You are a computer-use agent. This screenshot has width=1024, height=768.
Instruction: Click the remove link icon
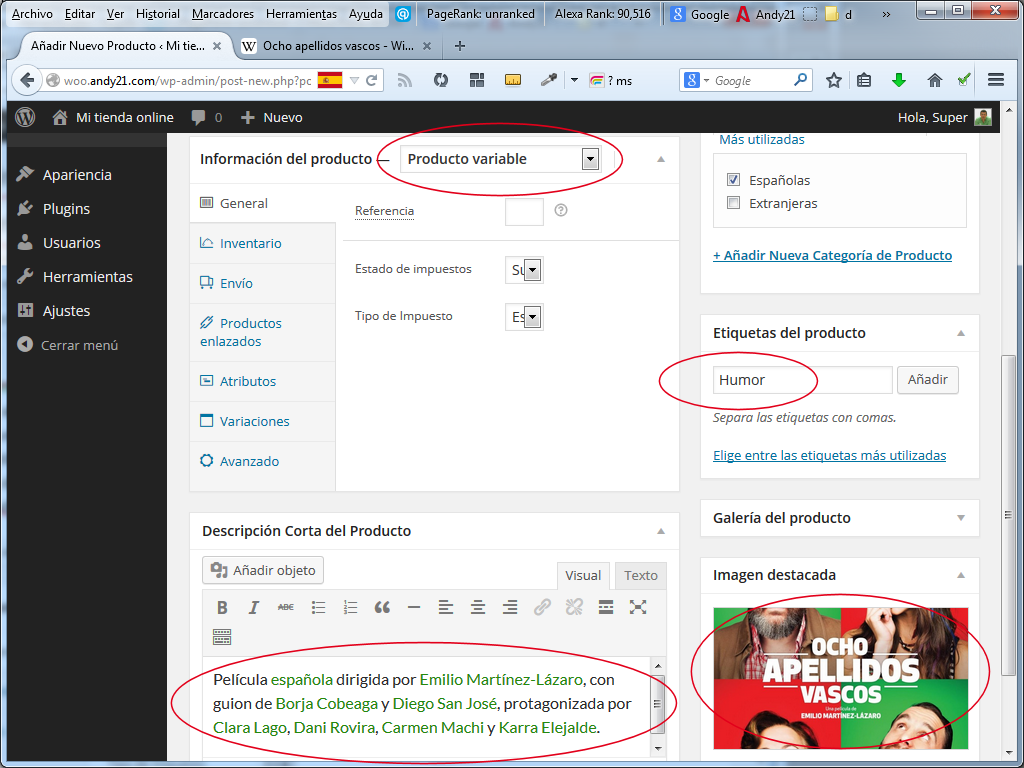[x=574, y=607]
